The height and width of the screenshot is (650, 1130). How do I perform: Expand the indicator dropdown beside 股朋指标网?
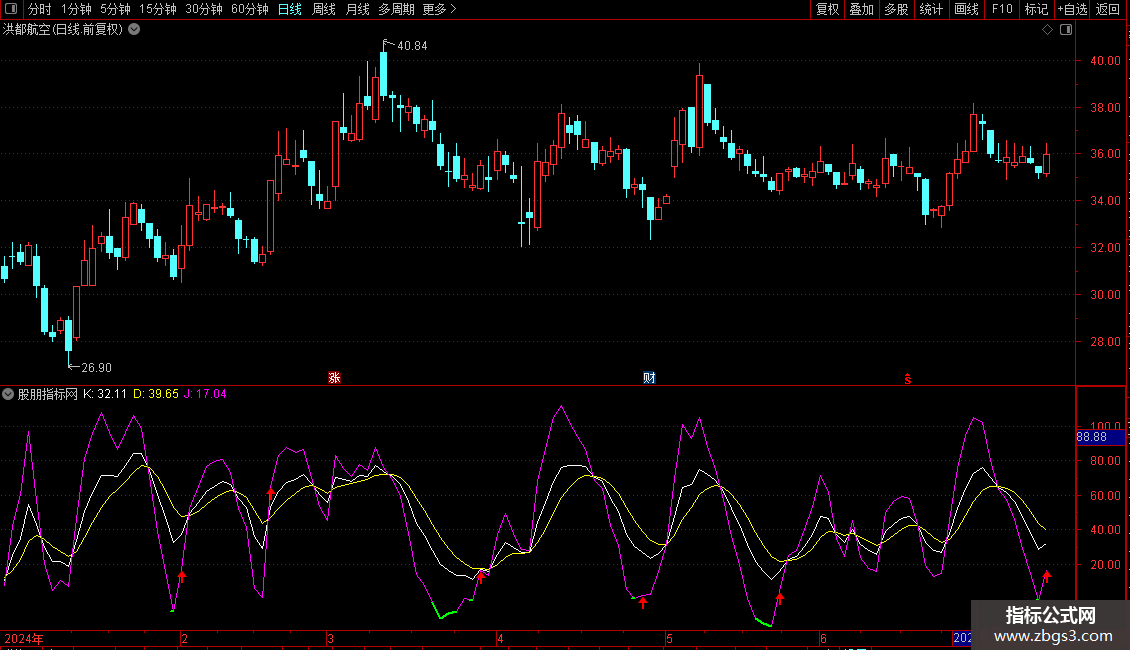pos(9,394)
